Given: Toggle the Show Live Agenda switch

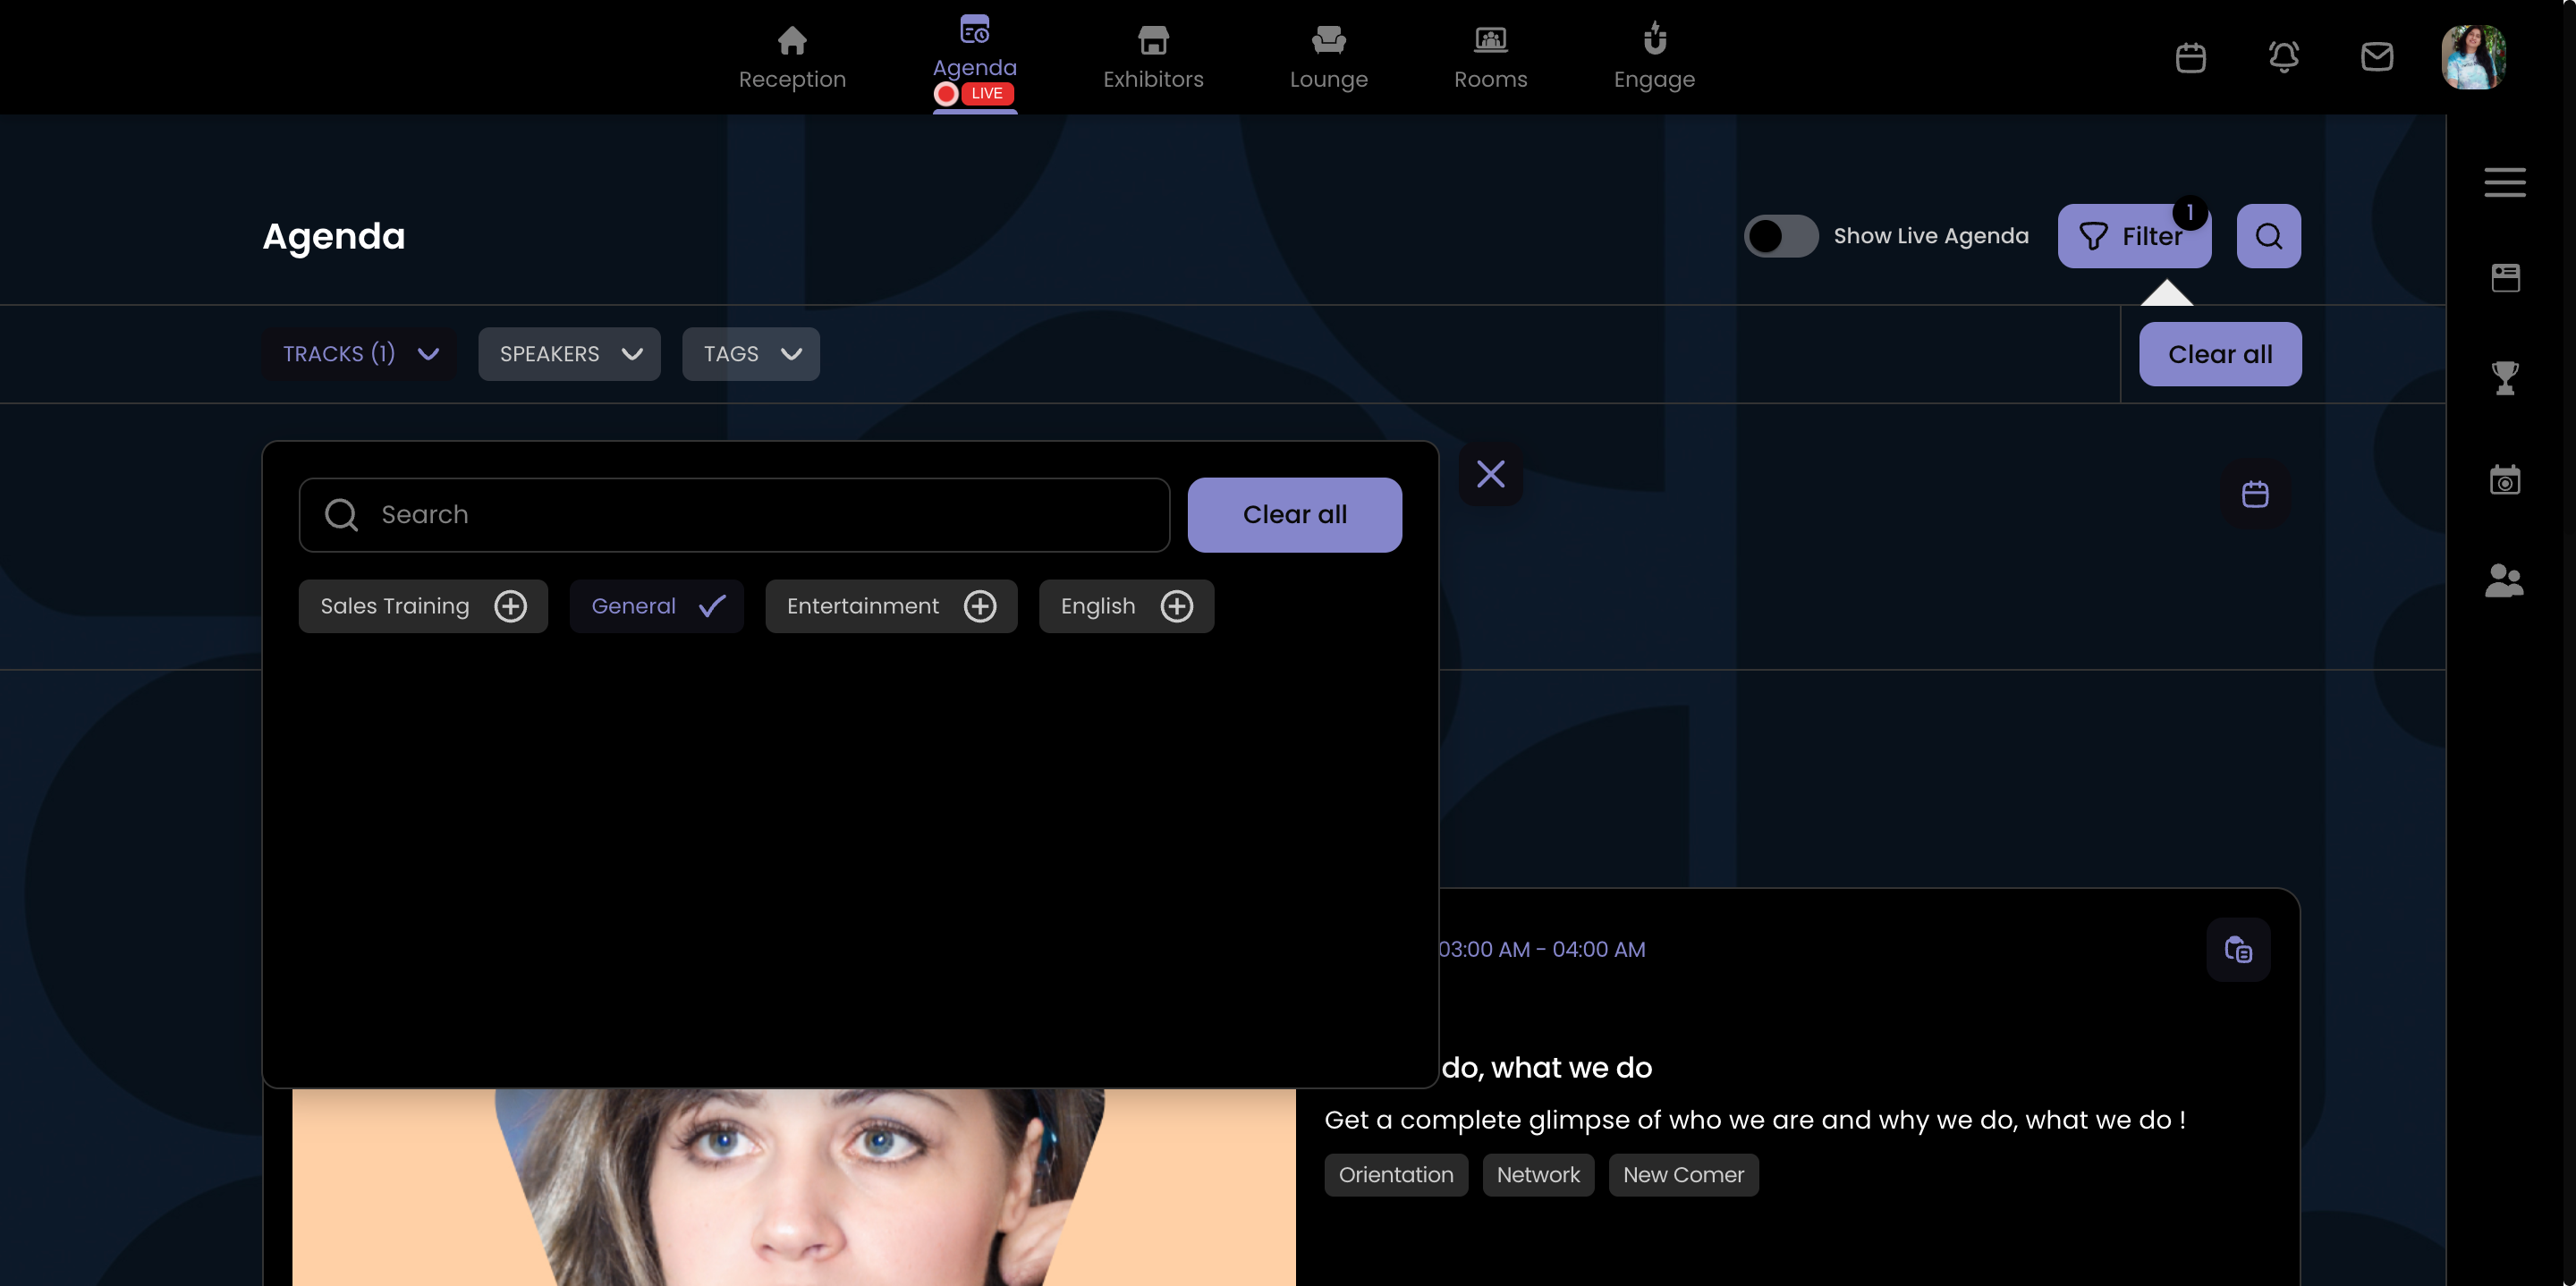Looking at the screenshot, I should pos(1780,236).
